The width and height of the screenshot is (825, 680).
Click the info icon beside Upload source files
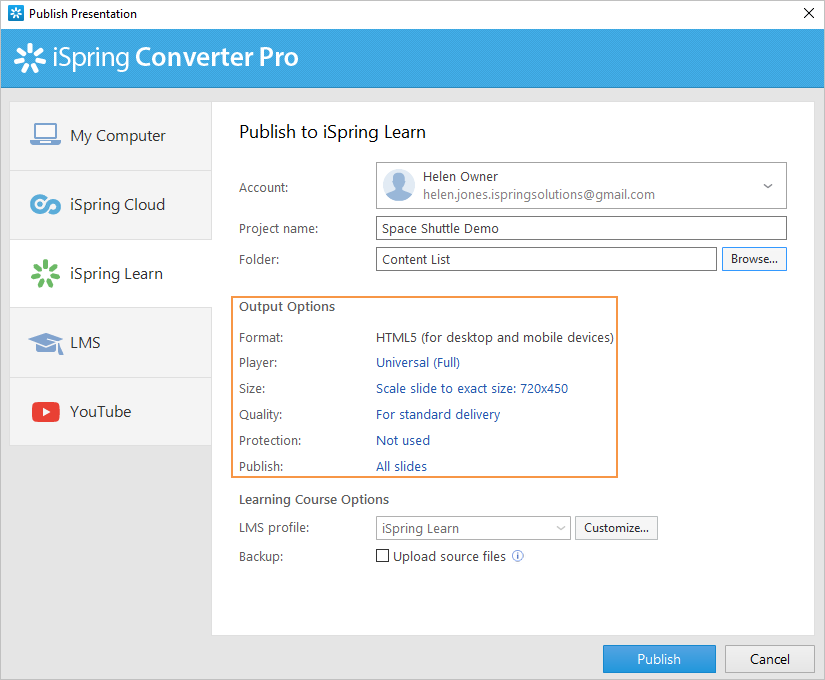click(x=518, y=557)
